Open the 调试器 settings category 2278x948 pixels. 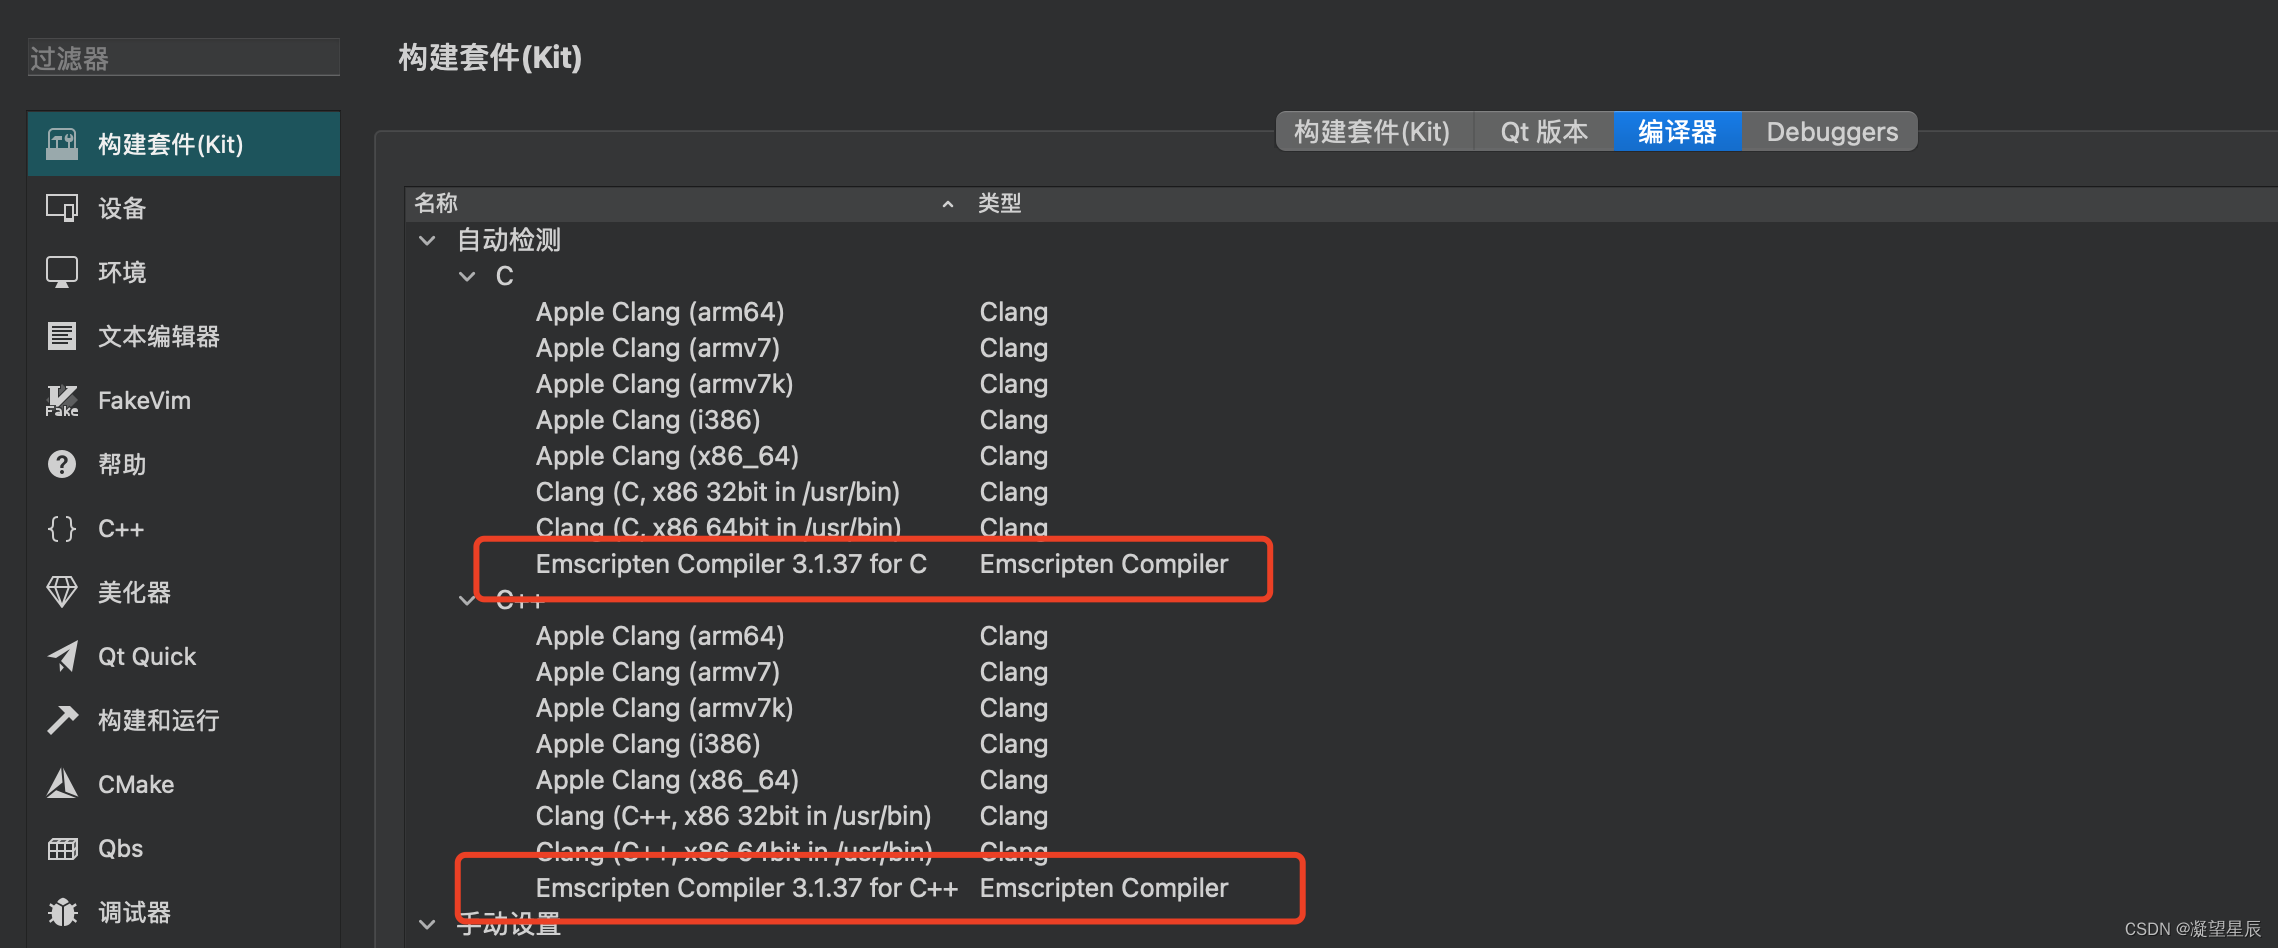click(x=184, y=912)
